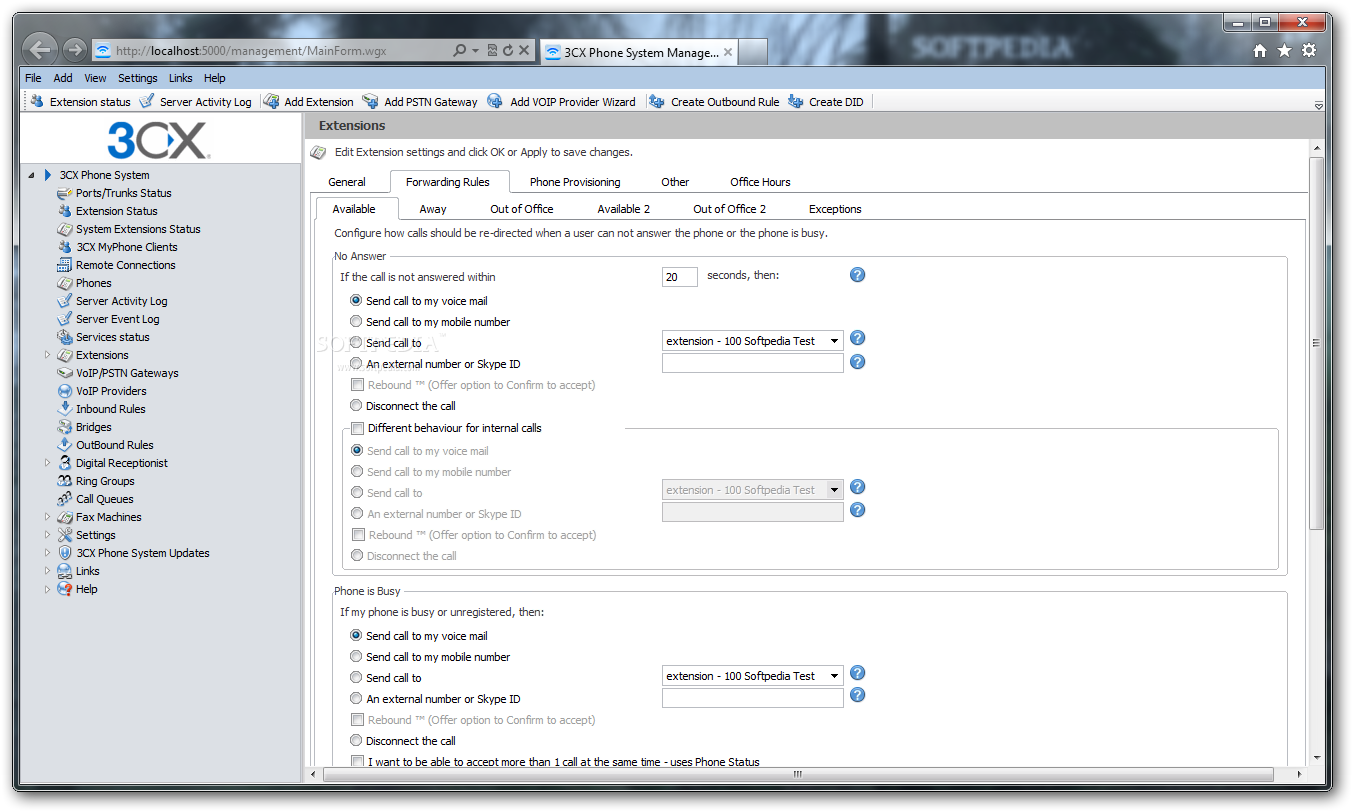The width and height of the screenshot is (1353, 812).
Task: Open the Exceptions sub-tab
Action: [x=835, y=209]
